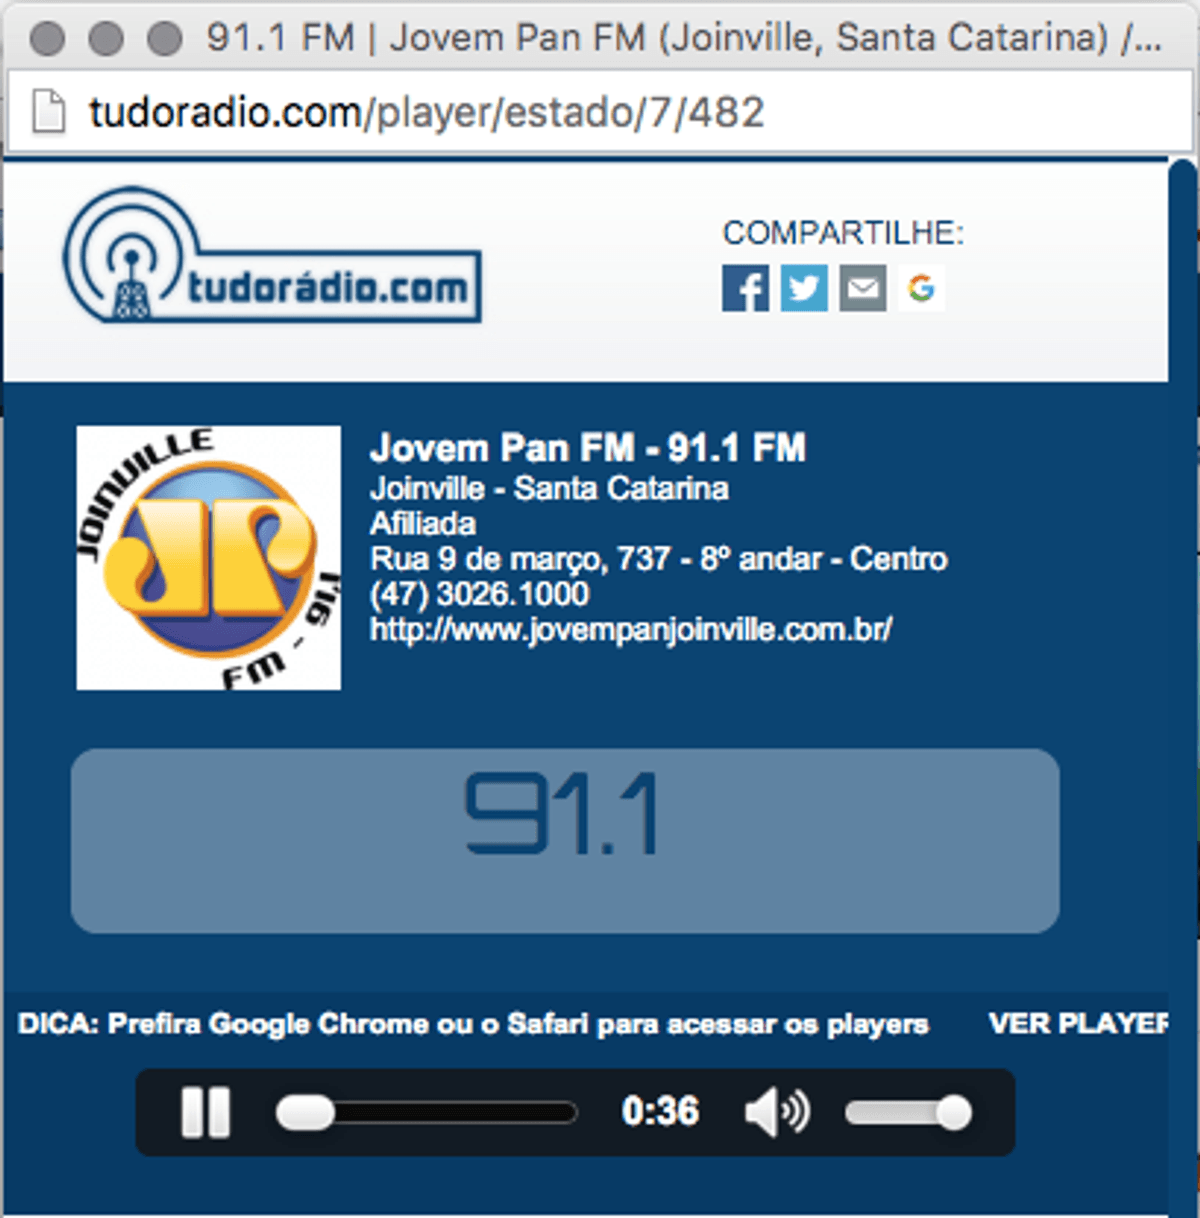Adjust the volume slider
1200x1218 pixels.
pyautogui.click(x=908, y=1112)
